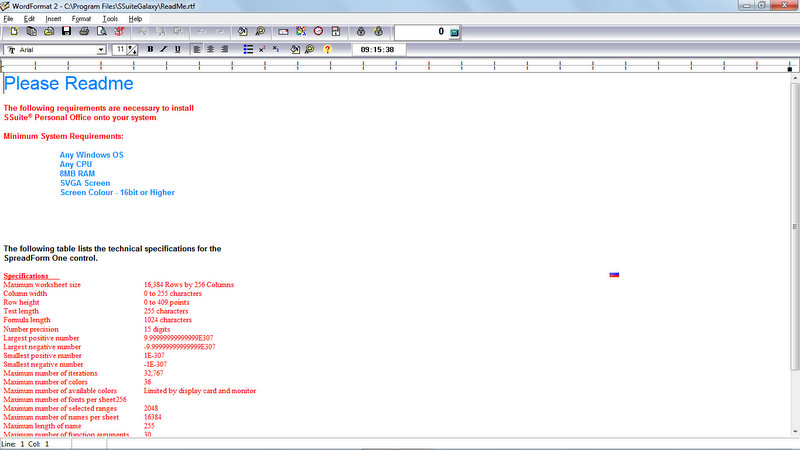Create a new document with toolbar icon
The height and width of the screenshot is (450, 800).
pyautogui.click(x=14, y=32)
